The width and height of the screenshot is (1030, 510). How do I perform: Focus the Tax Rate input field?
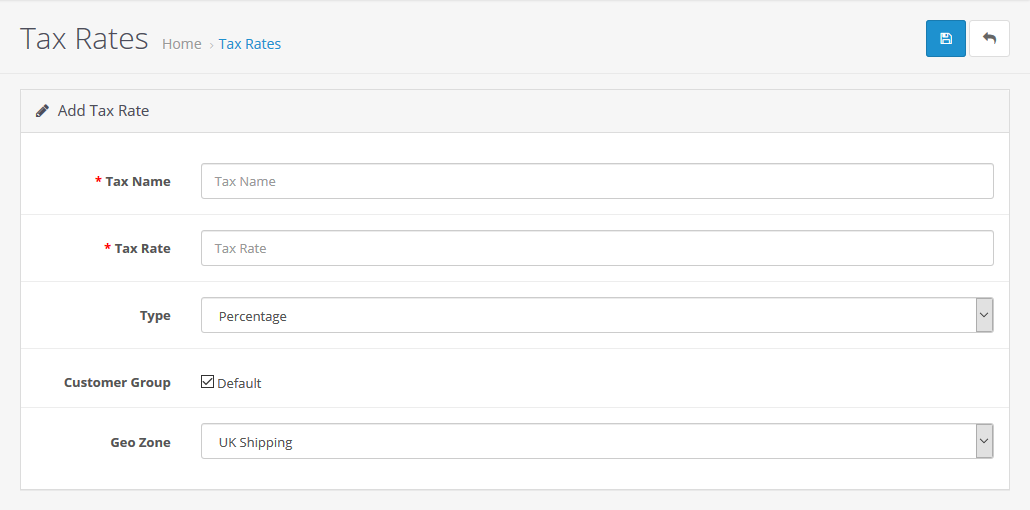(597, 249)
